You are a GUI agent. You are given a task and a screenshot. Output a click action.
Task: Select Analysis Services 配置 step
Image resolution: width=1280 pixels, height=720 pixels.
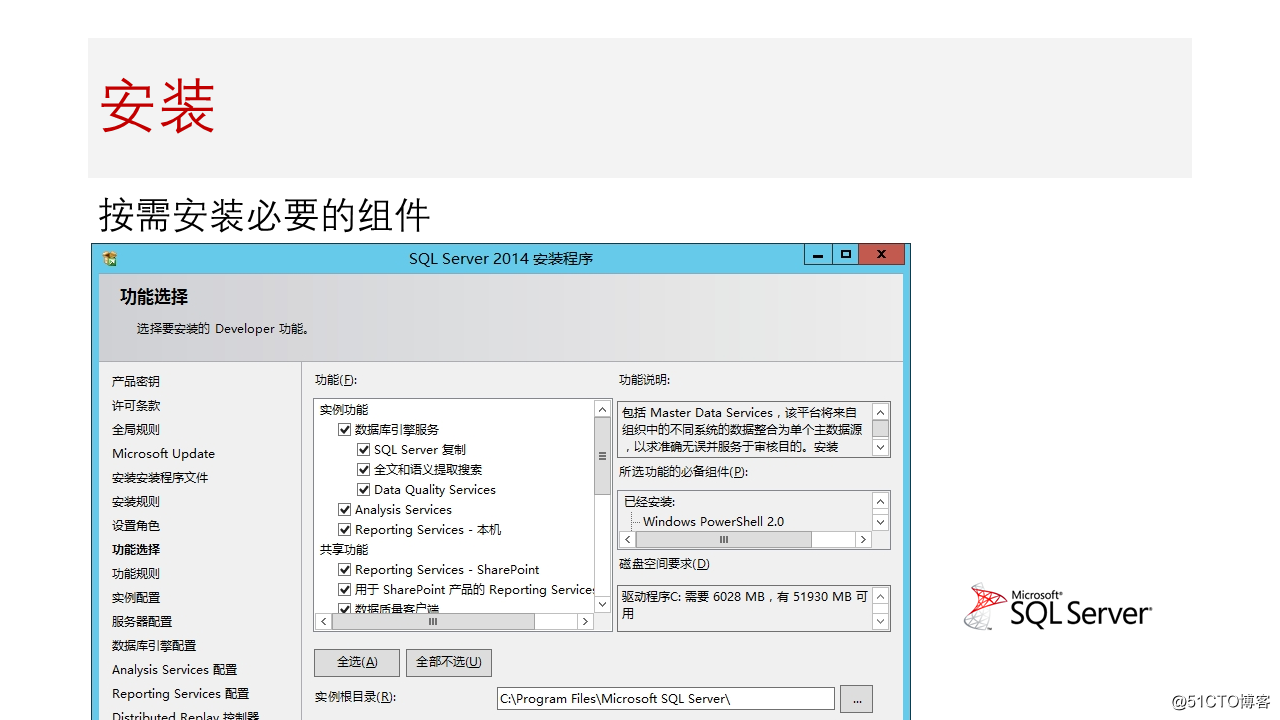tap(175, 670)
